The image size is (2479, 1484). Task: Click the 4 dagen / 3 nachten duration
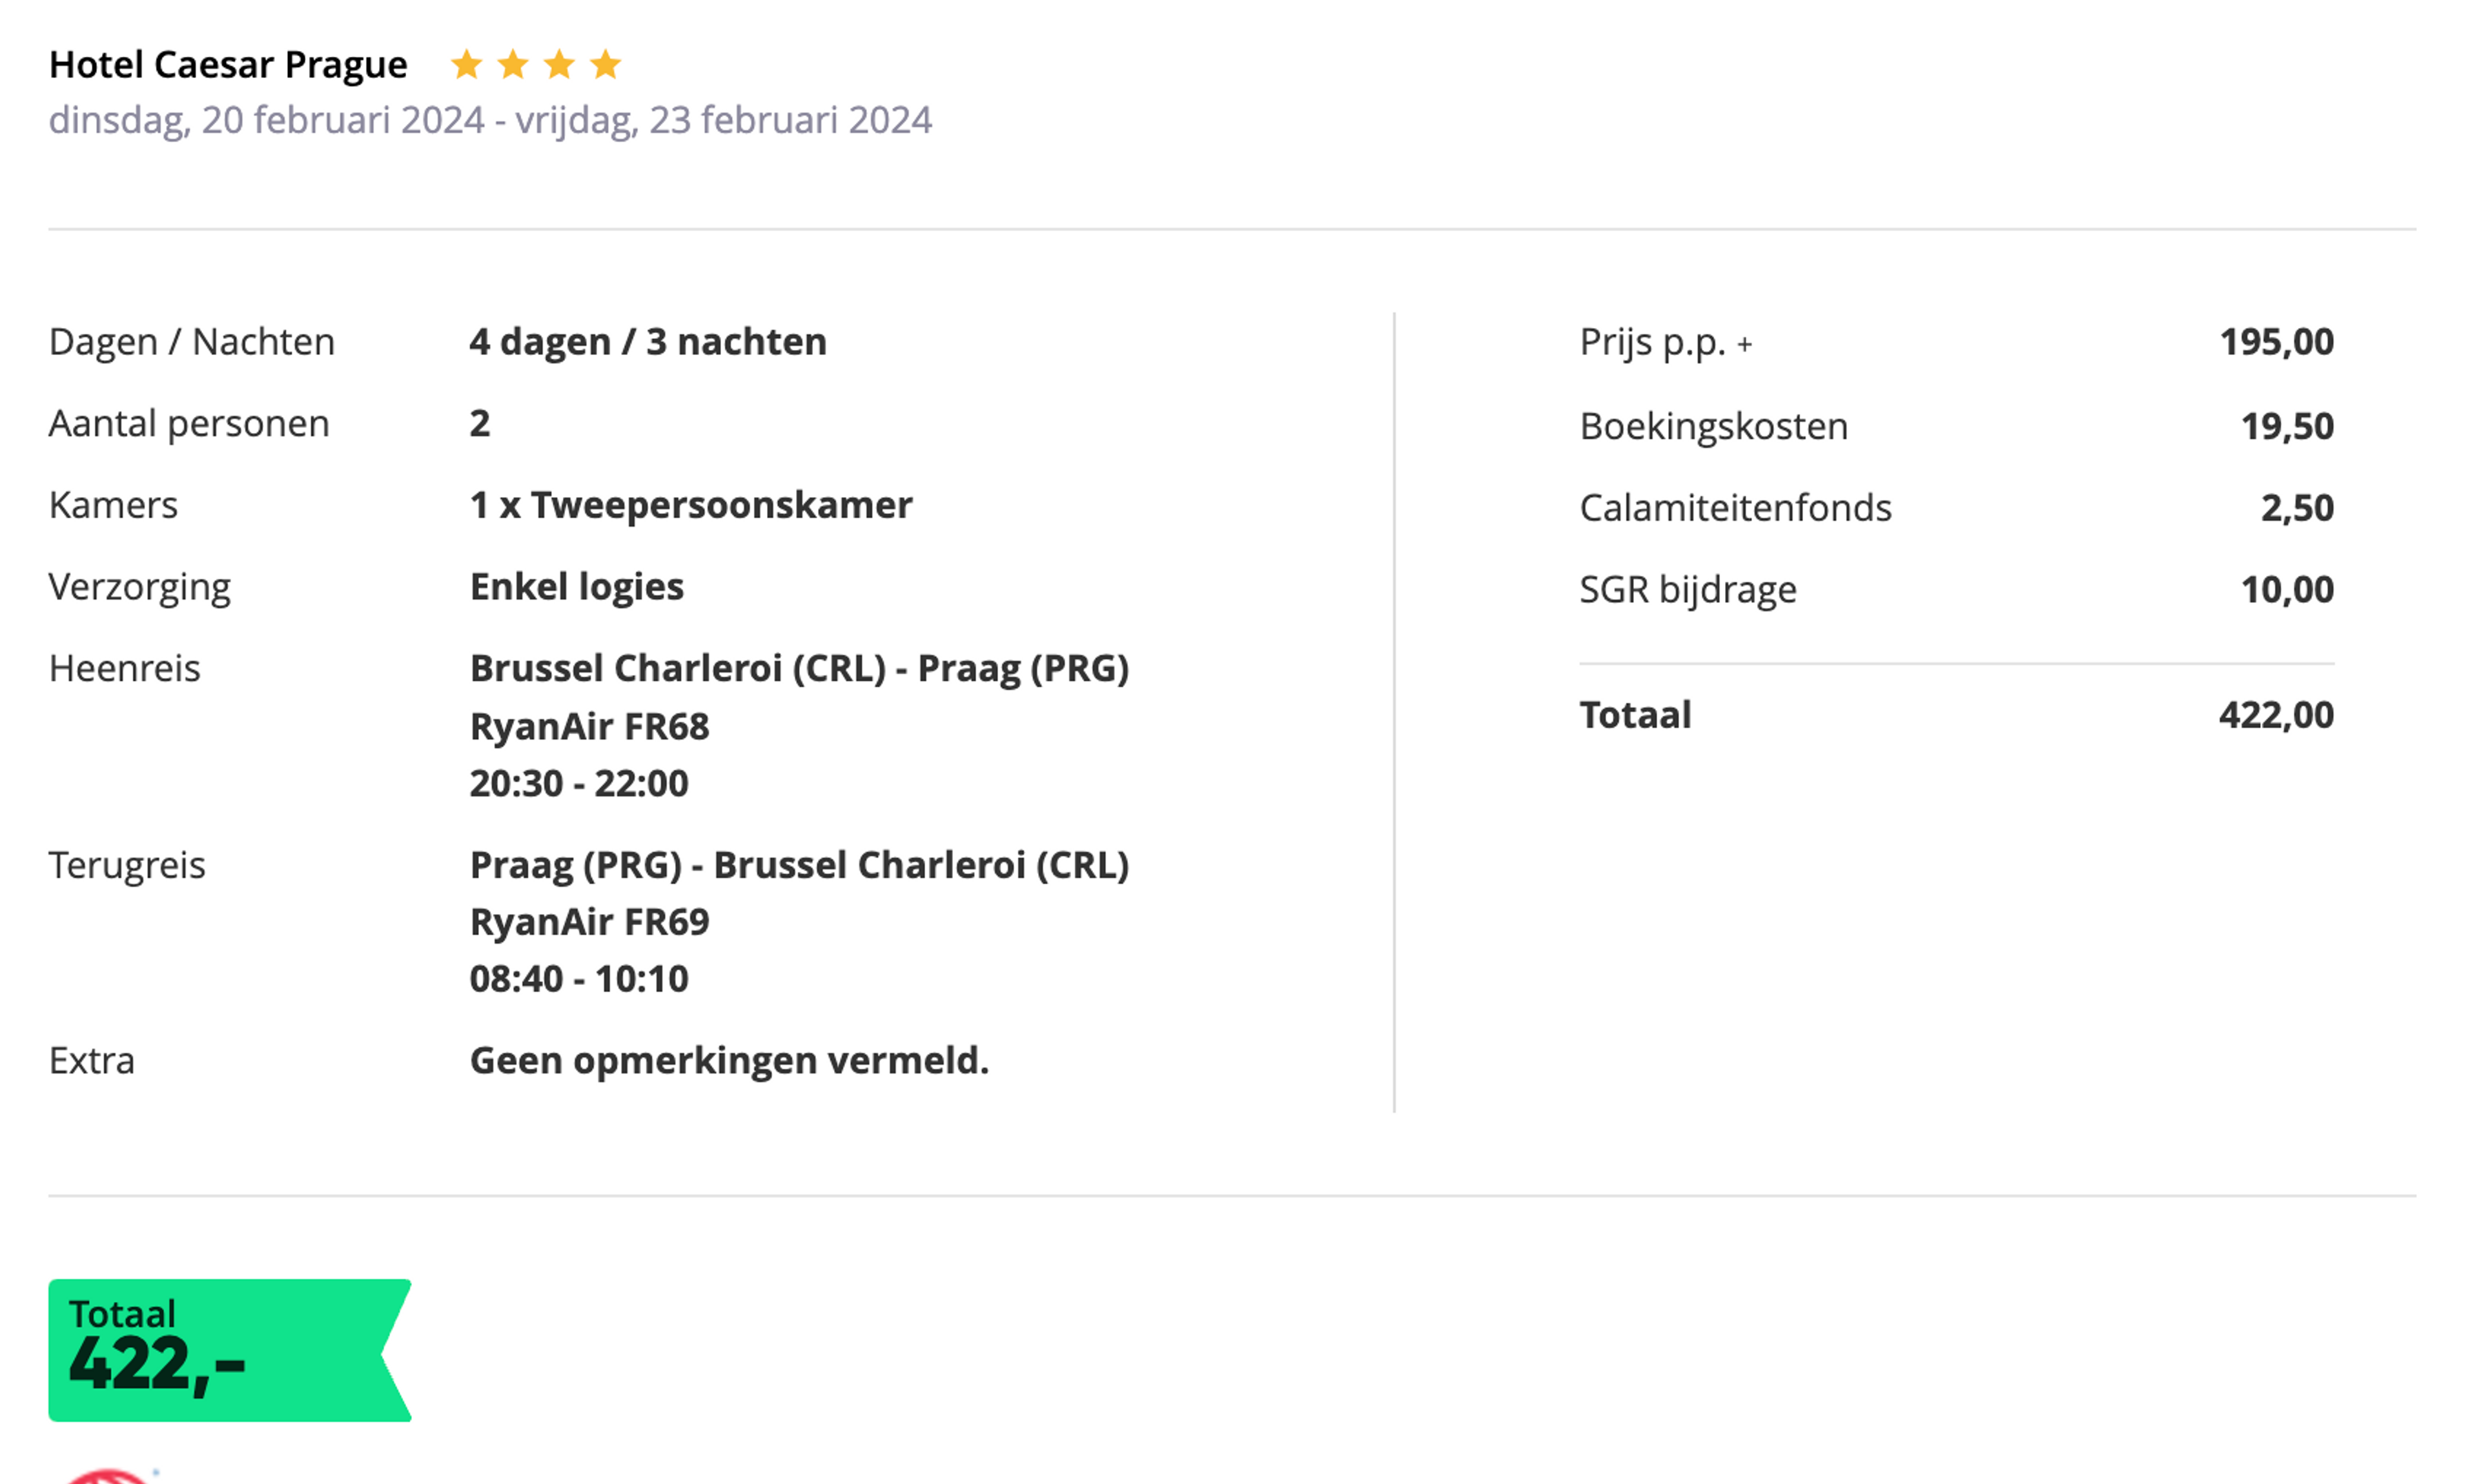pos(648,342)
